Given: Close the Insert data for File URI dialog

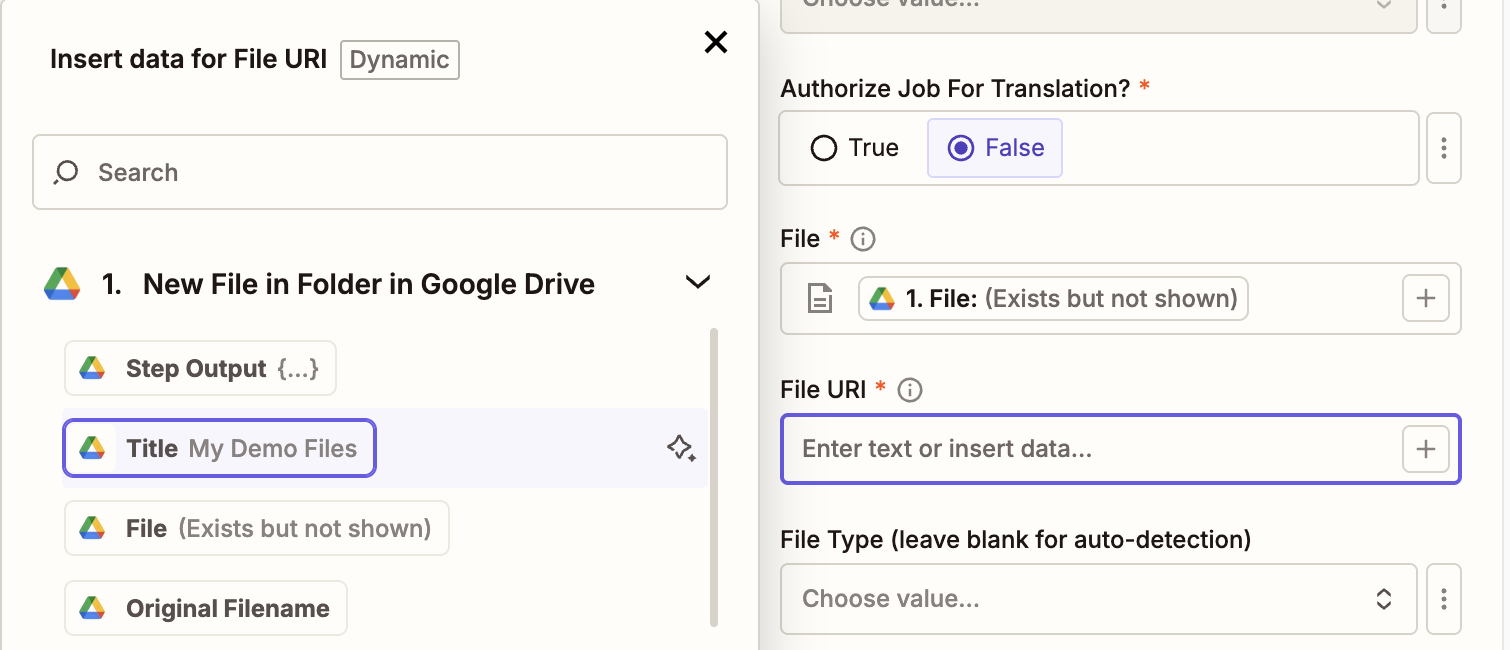Looking at the screenshot, I should [x=715, y=42].
